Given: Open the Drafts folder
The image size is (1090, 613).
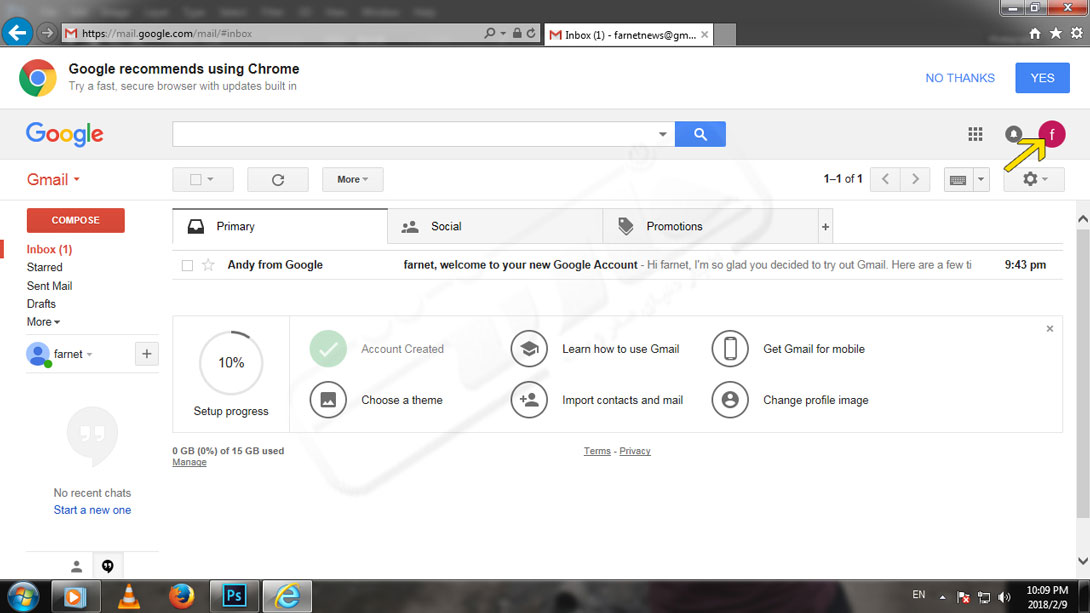Looking at the screenshot, I should [x=41, y=304].
